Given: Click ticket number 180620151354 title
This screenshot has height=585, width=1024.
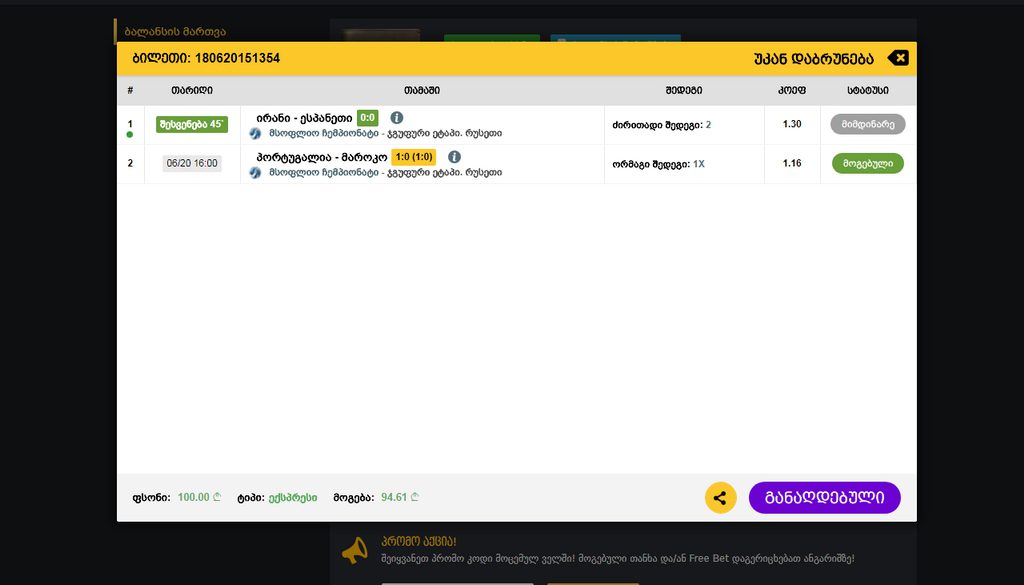Looking at the screenshot, I should [x=206, y=58].
